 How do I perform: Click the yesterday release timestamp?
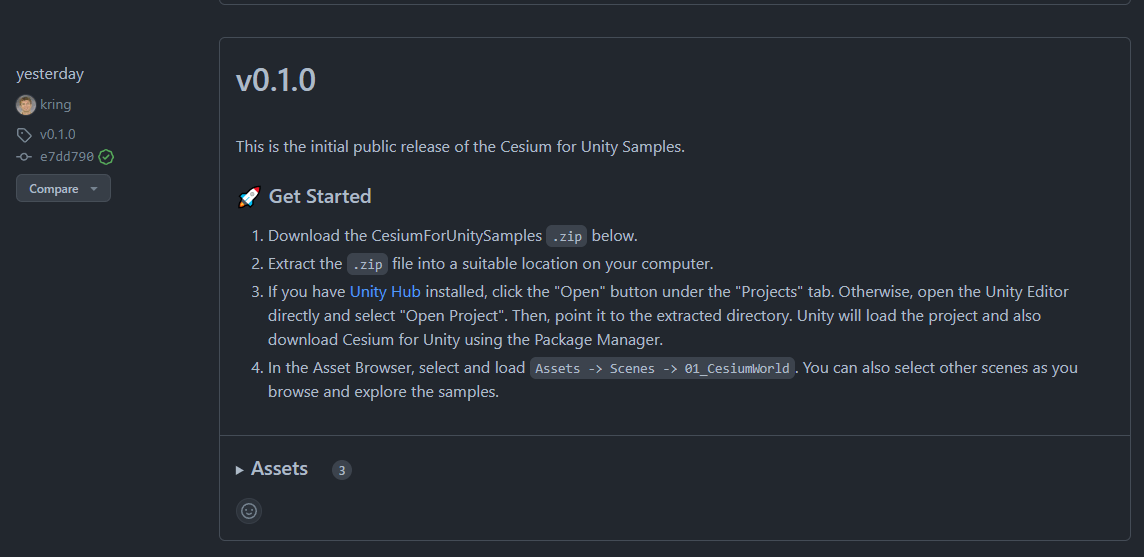click(50, 74)
